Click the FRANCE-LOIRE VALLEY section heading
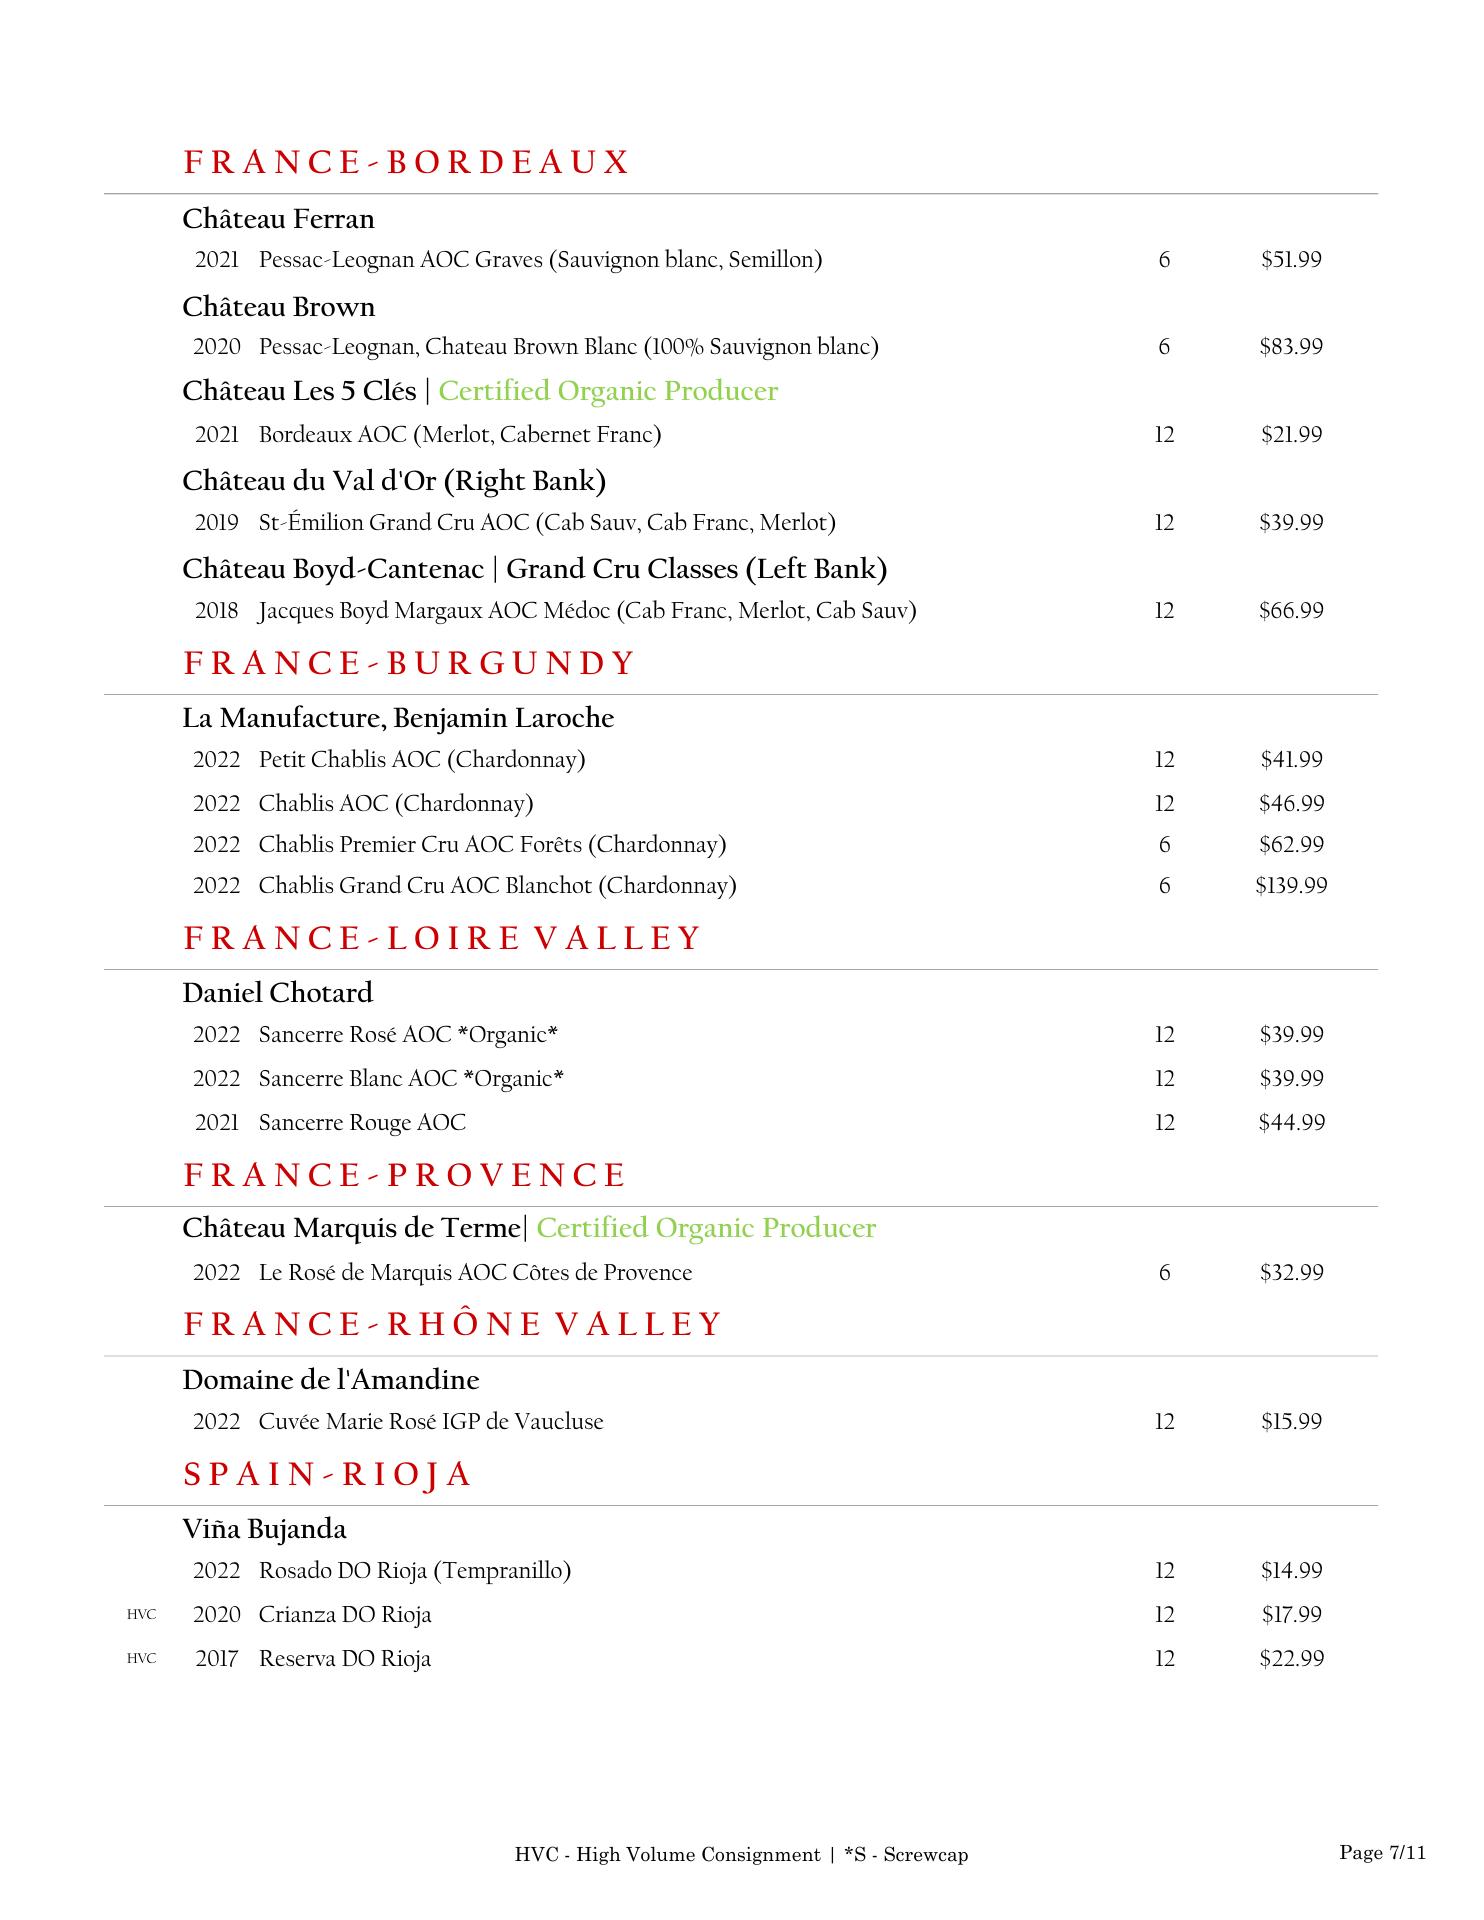The height and width of the screenshot is (1920, 1484). coord(442,938)
